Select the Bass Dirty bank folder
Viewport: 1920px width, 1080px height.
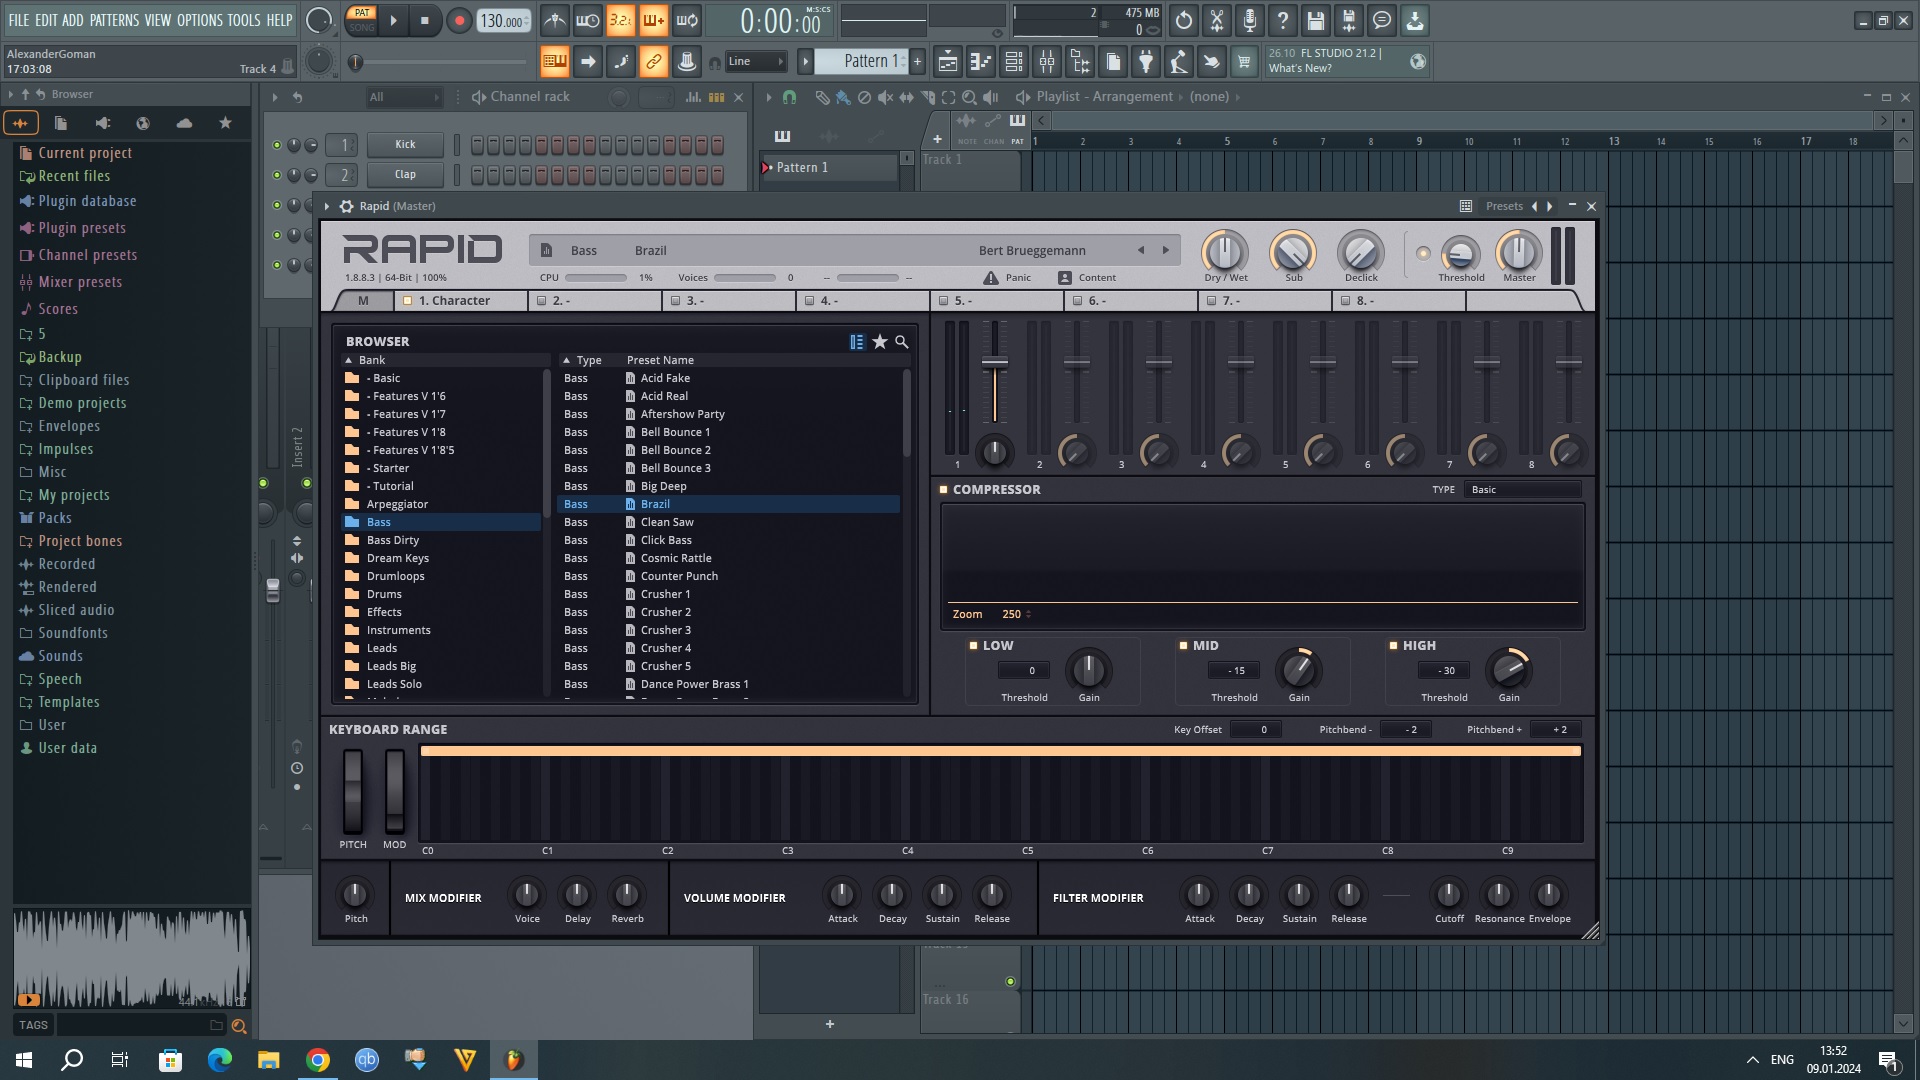tap(392, 540)
